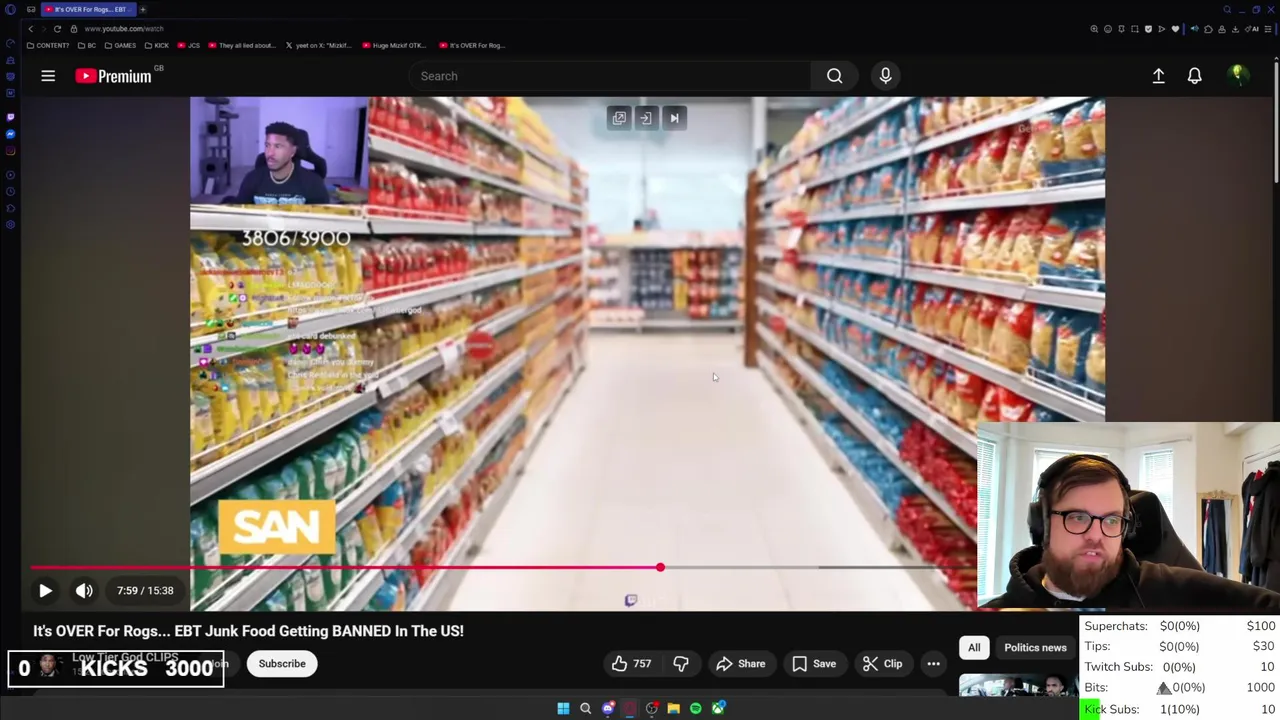Open the Huge Mizkif OTK bookmark
The width and height of the screenshot is (1280, 720).
(x=394, y=45)
